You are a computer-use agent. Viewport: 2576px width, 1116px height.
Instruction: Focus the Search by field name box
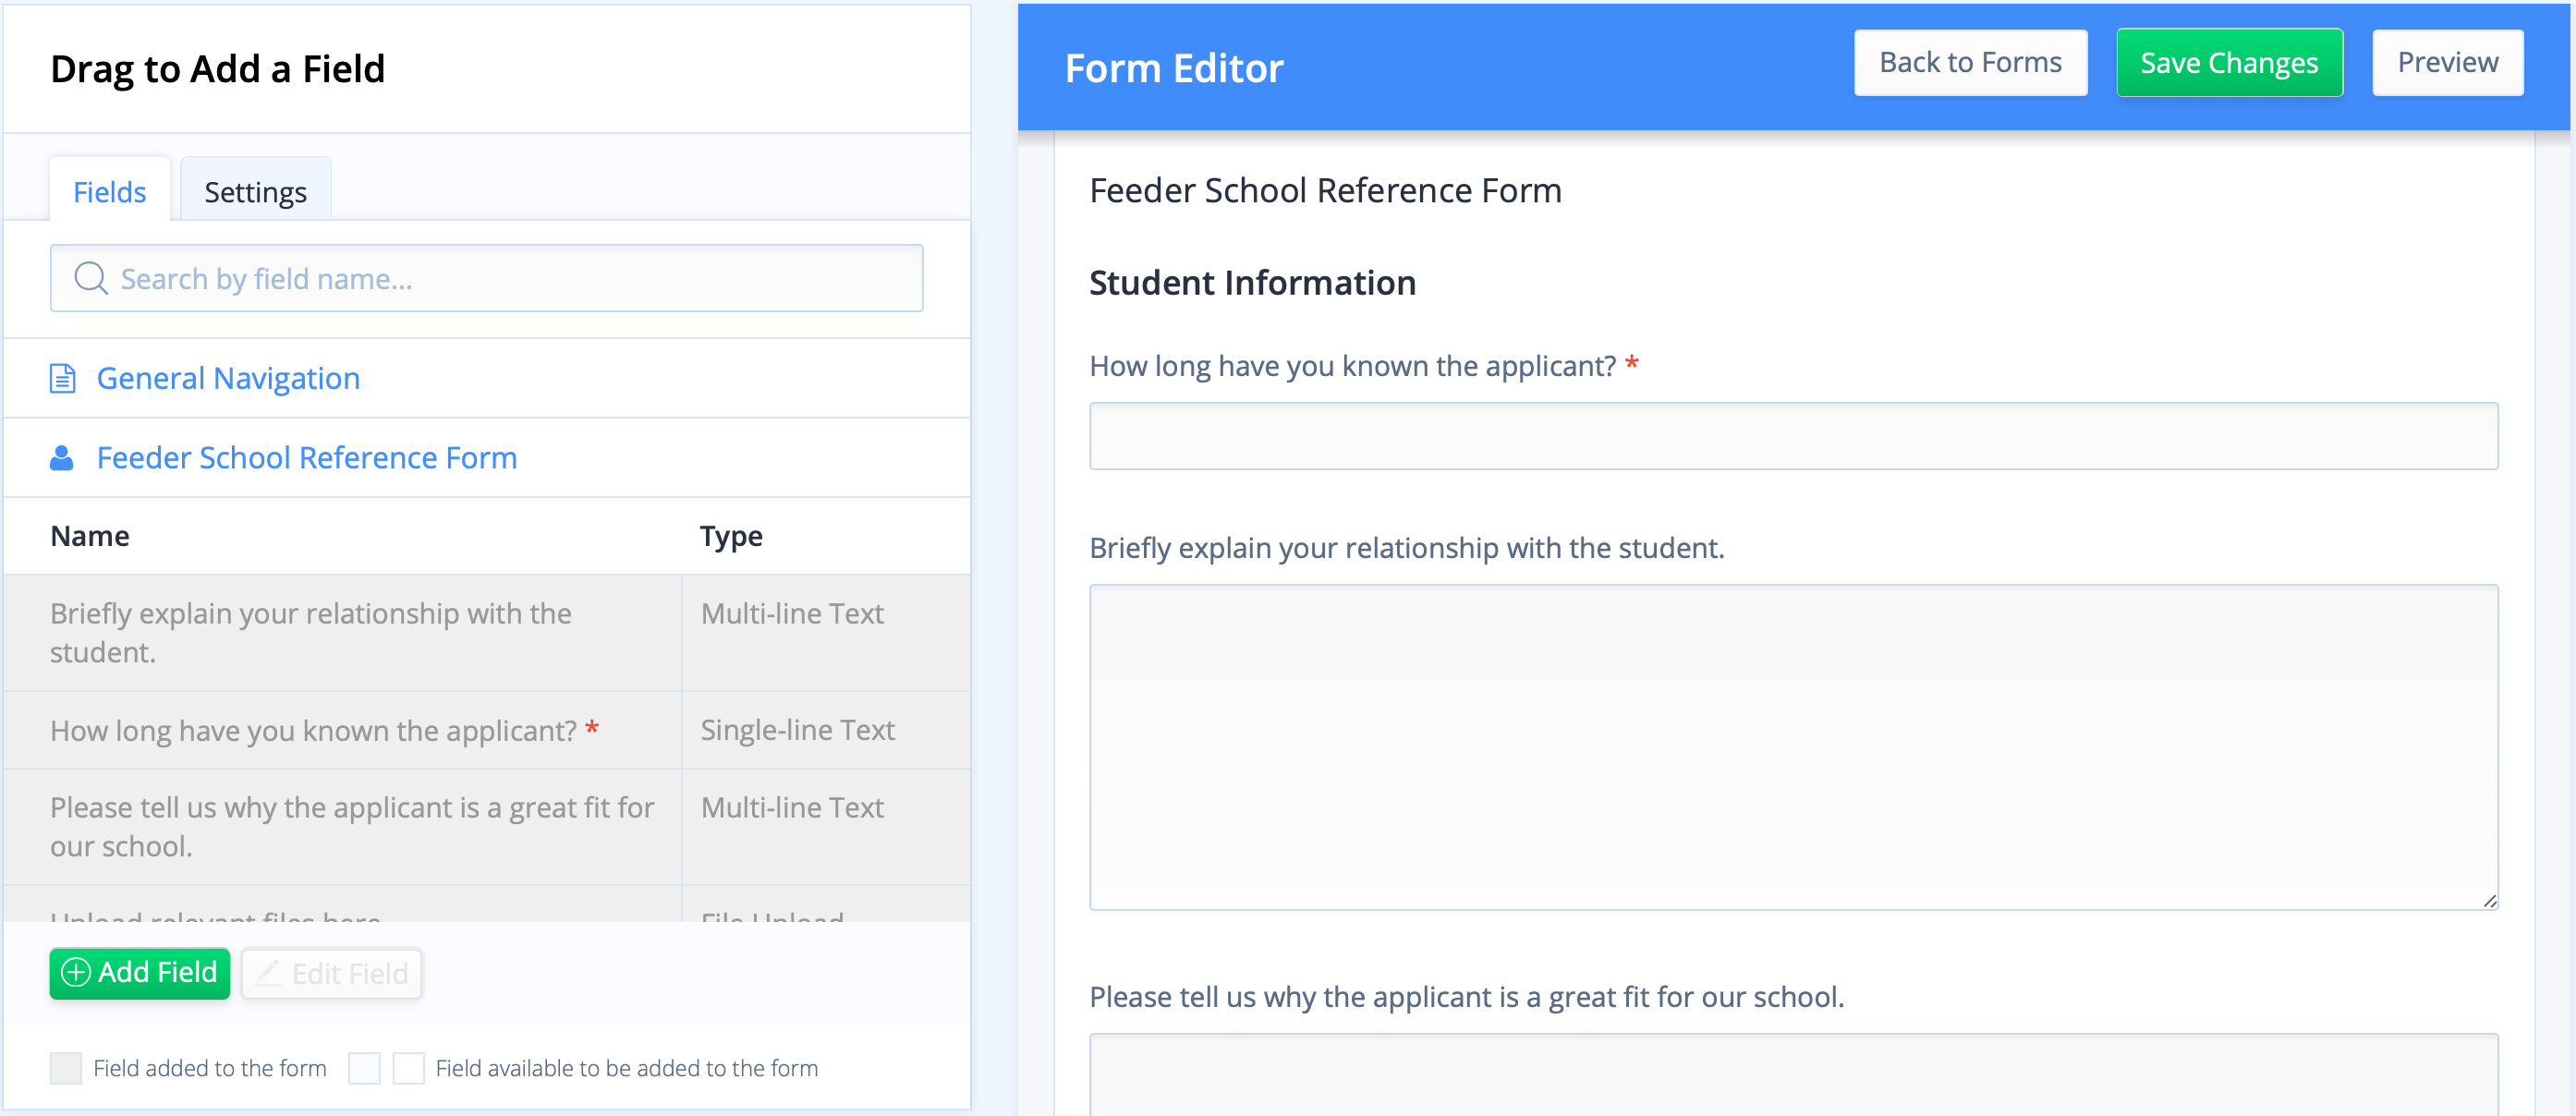coord(487,278)
